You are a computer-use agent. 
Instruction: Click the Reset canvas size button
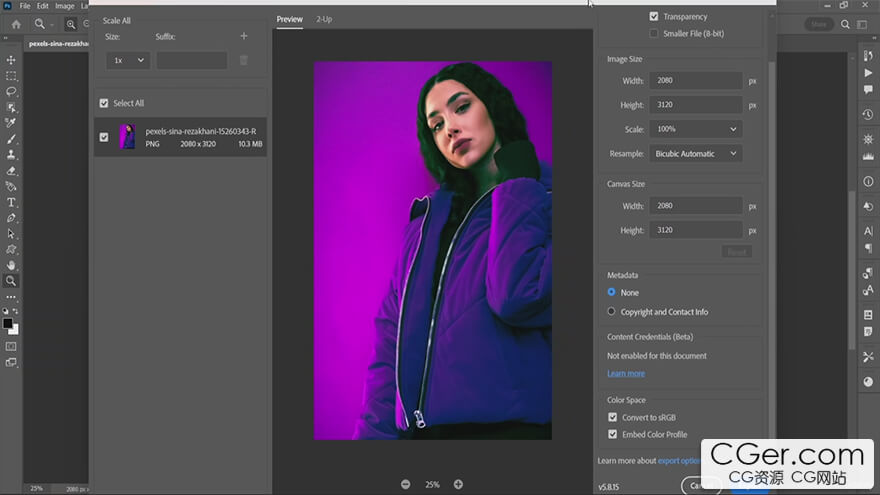click(x=736, y=252)
